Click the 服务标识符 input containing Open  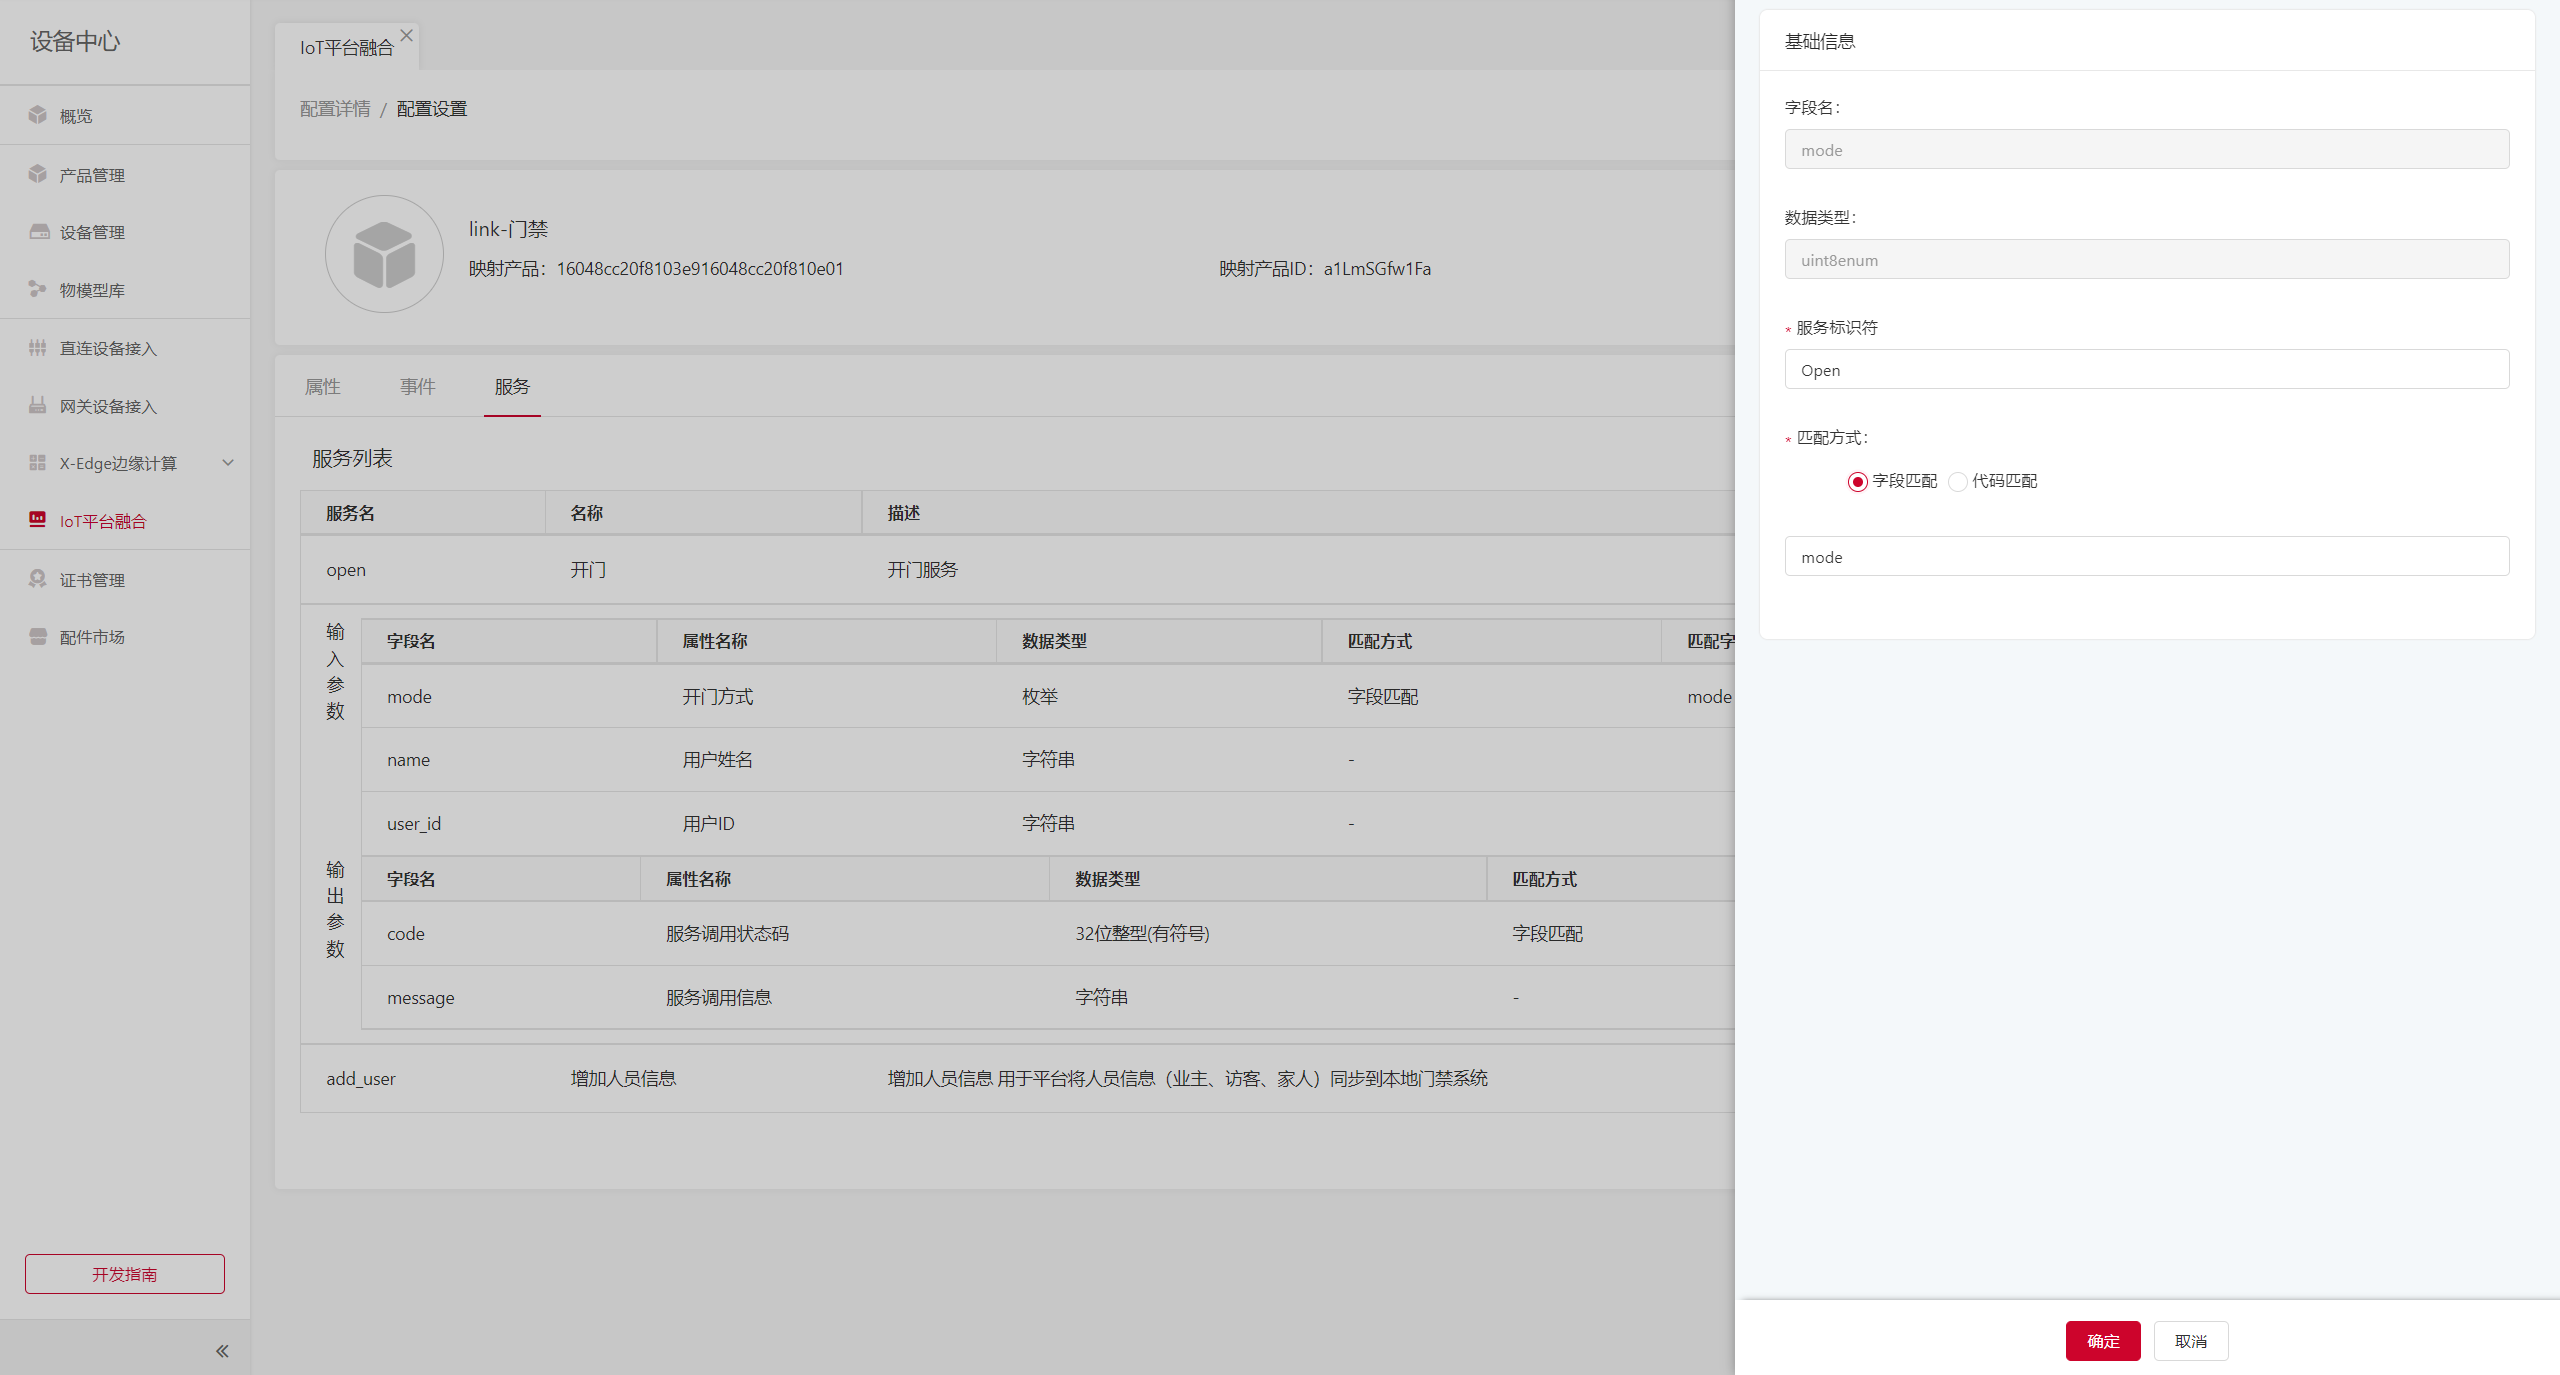[2146, 370]
